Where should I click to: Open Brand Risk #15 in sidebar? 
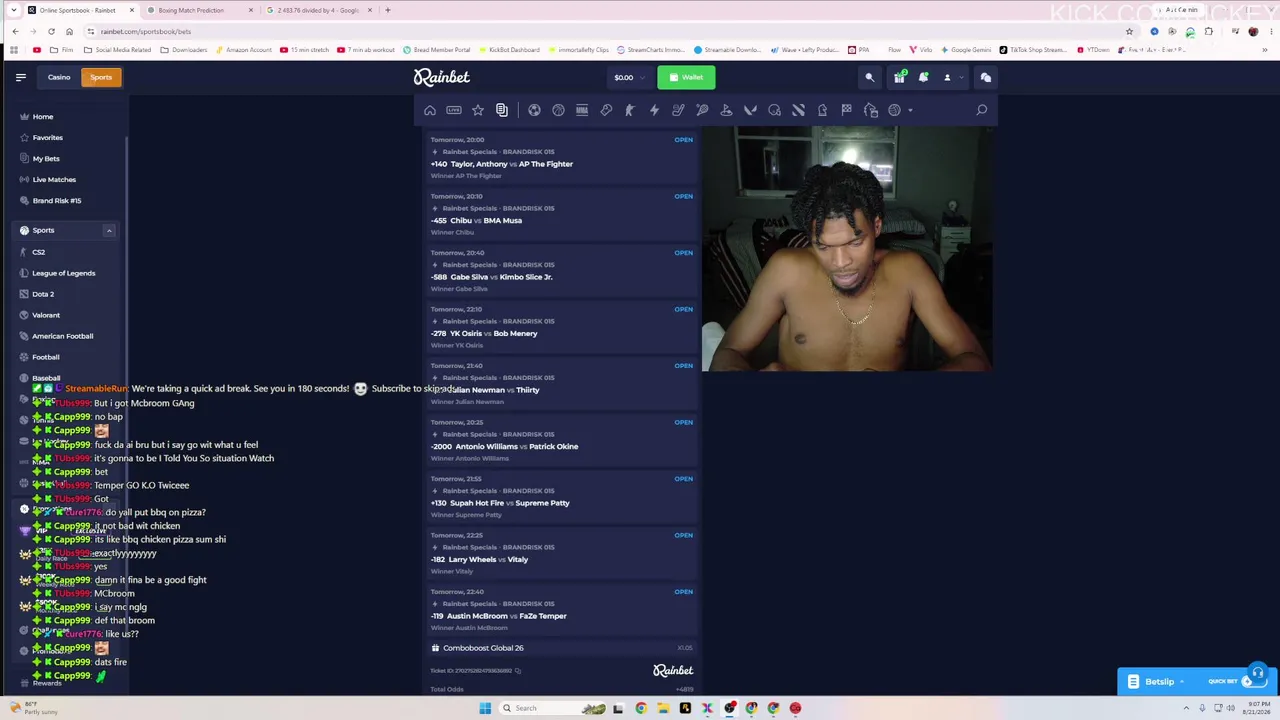(57, 200)
